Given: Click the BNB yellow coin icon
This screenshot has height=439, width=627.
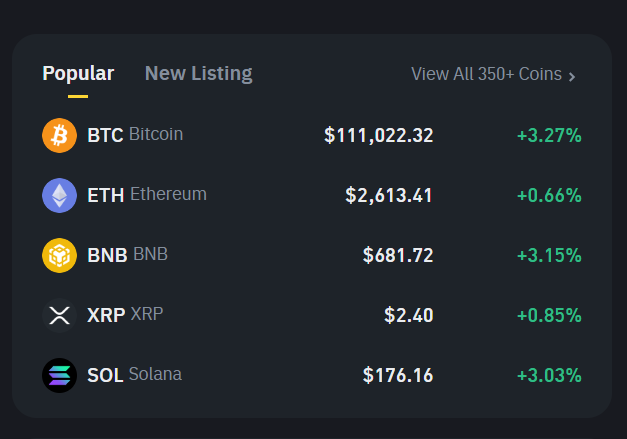Looking at the screenshot, I should pyautogui.click(x=59, y=255).
